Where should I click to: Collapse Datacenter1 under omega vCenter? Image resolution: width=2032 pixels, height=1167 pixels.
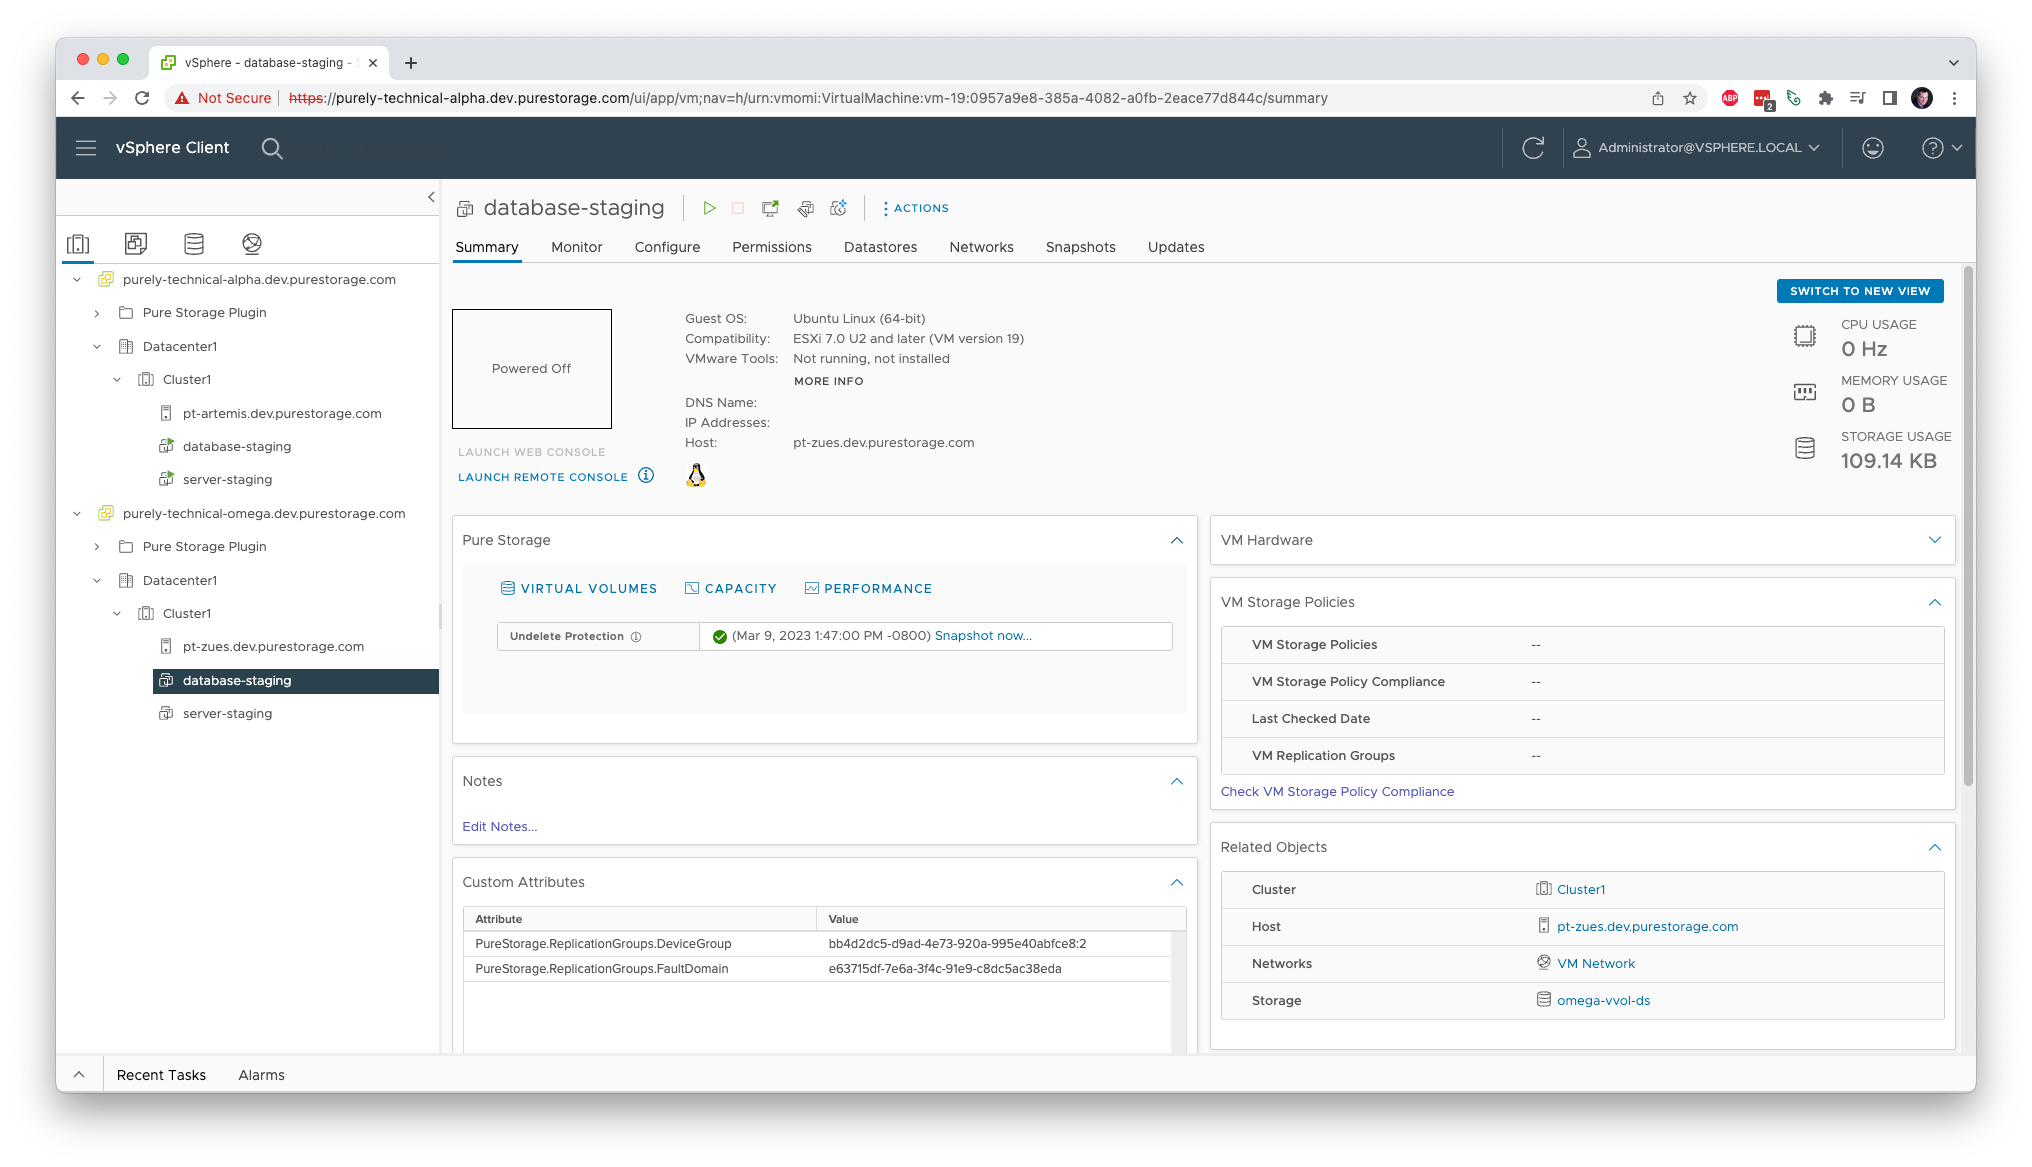point(97,581)
